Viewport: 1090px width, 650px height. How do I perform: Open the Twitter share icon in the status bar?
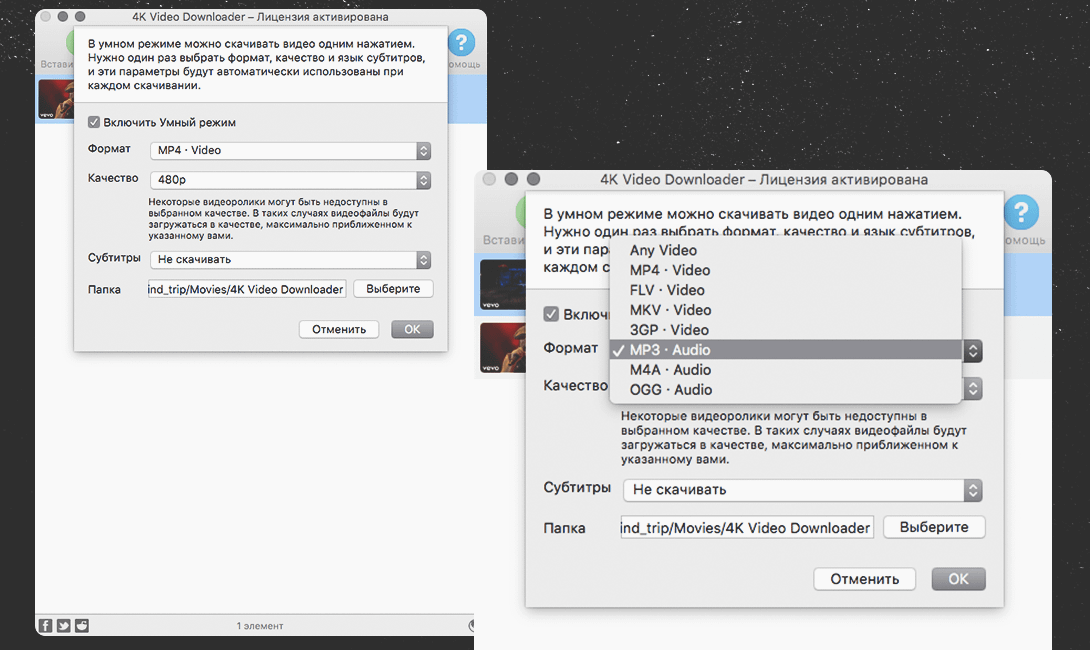click(63, 626)
